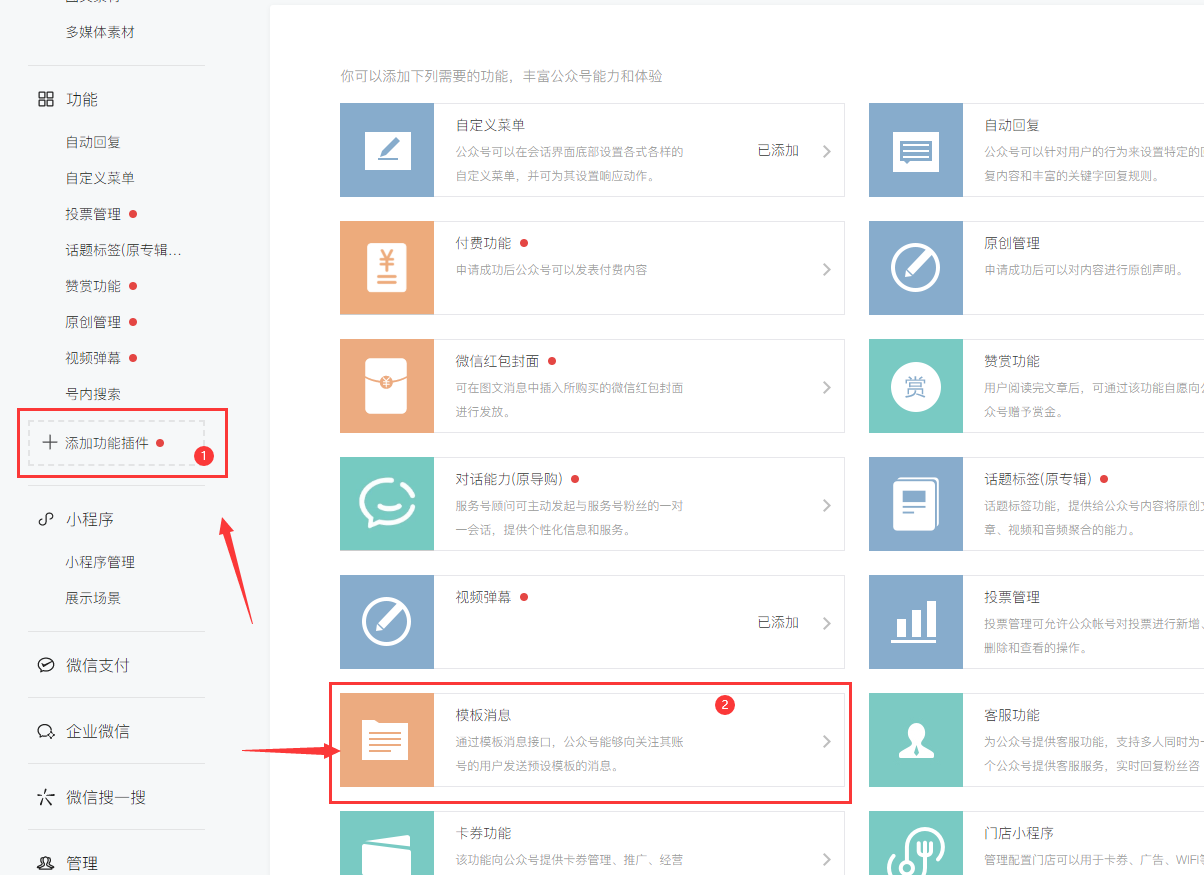This screenshot has height=875, width=1204.
Task: Expand the 视频弹幕 card chevron
Action: (x=827, y=623)
